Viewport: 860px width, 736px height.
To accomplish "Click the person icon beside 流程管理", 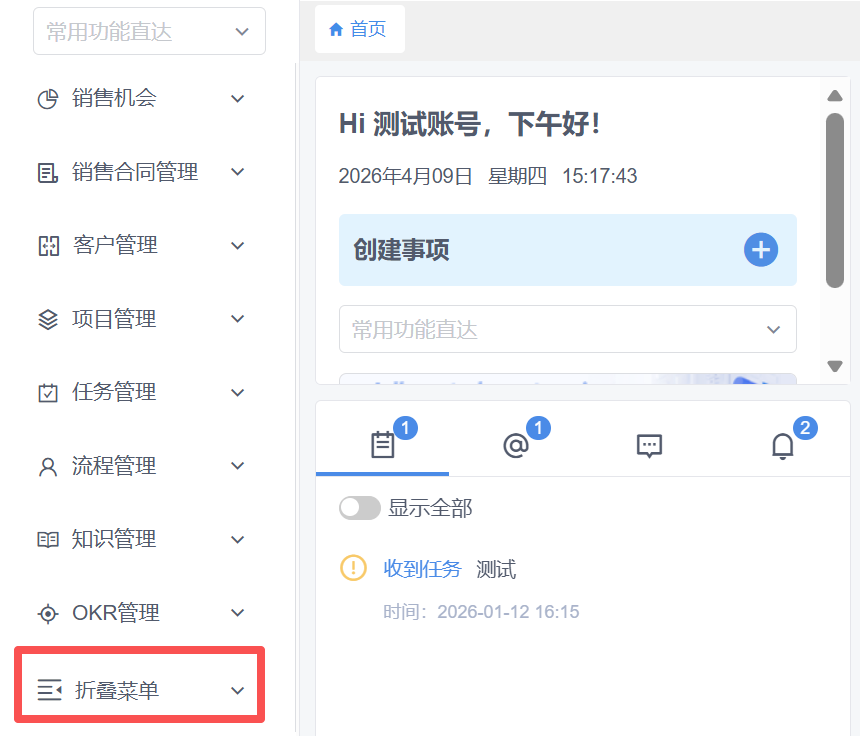I will 48,467.
